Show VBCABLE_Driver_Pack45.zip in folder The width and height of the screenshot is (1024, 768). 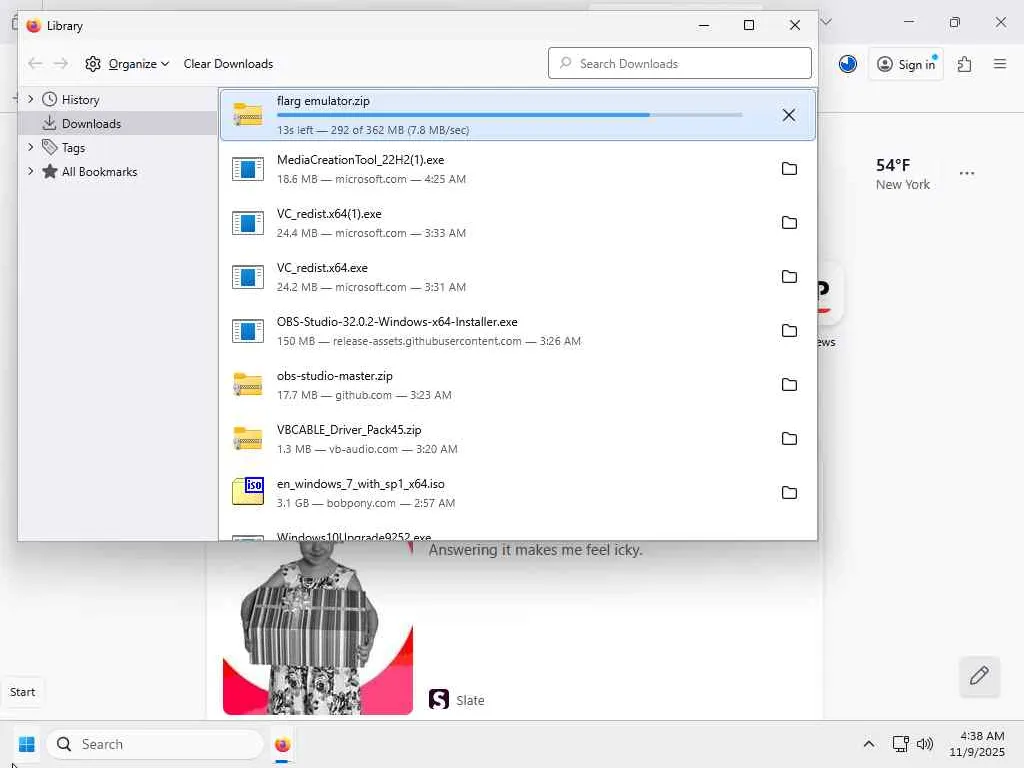(789, 439)
